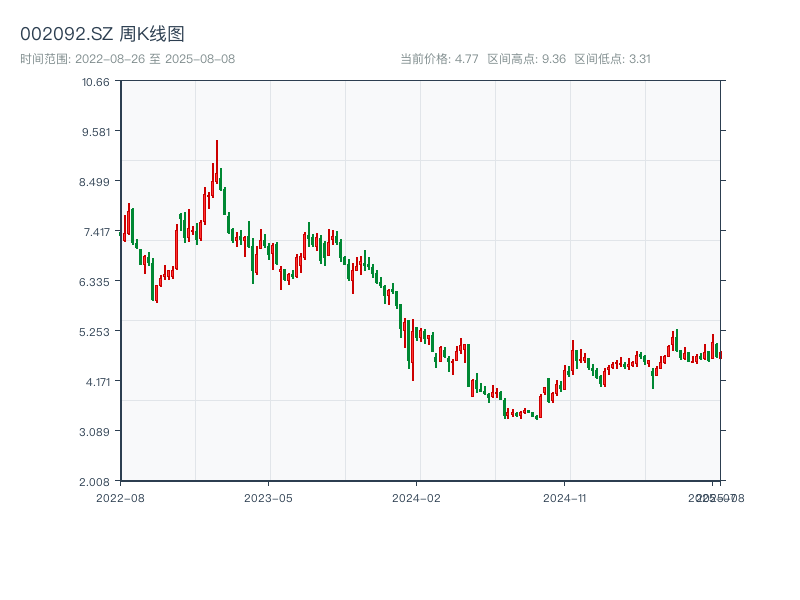Screen dimensions: 800x600
Task: Click the 7.417 price axis label
Action: pyautogui.click(x=95, y=231)
